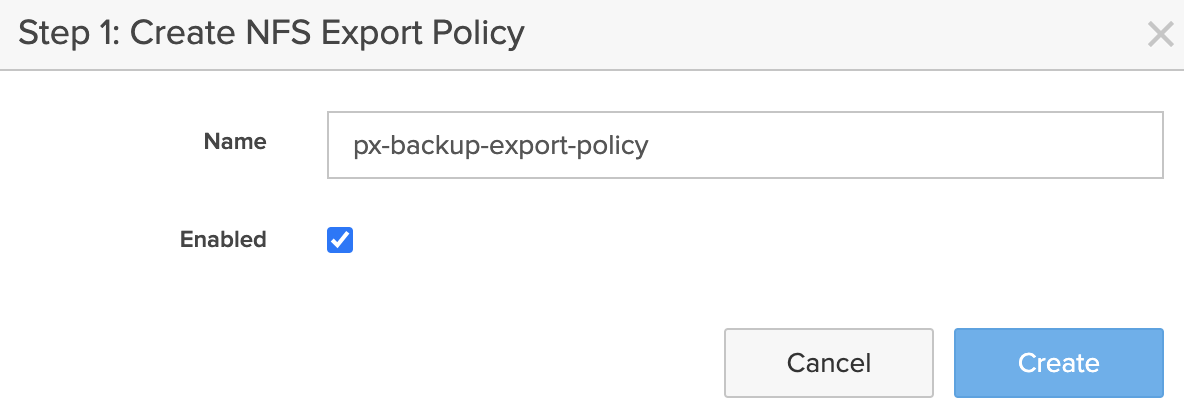Image resolution: width=1184 pixels, height=416 pixels.
Task: Place cursor on the word "backup" in Name
Action: coord(427,145)
